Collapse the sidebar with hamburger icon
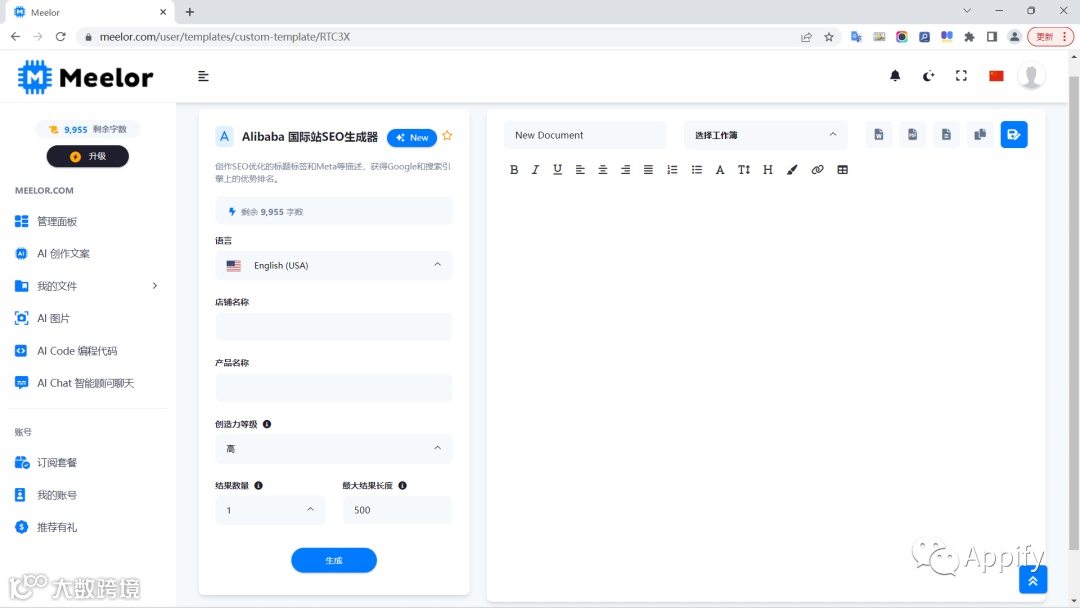Screen dimensions: 1080x608 pyautogui.click(x=203, y=76)
